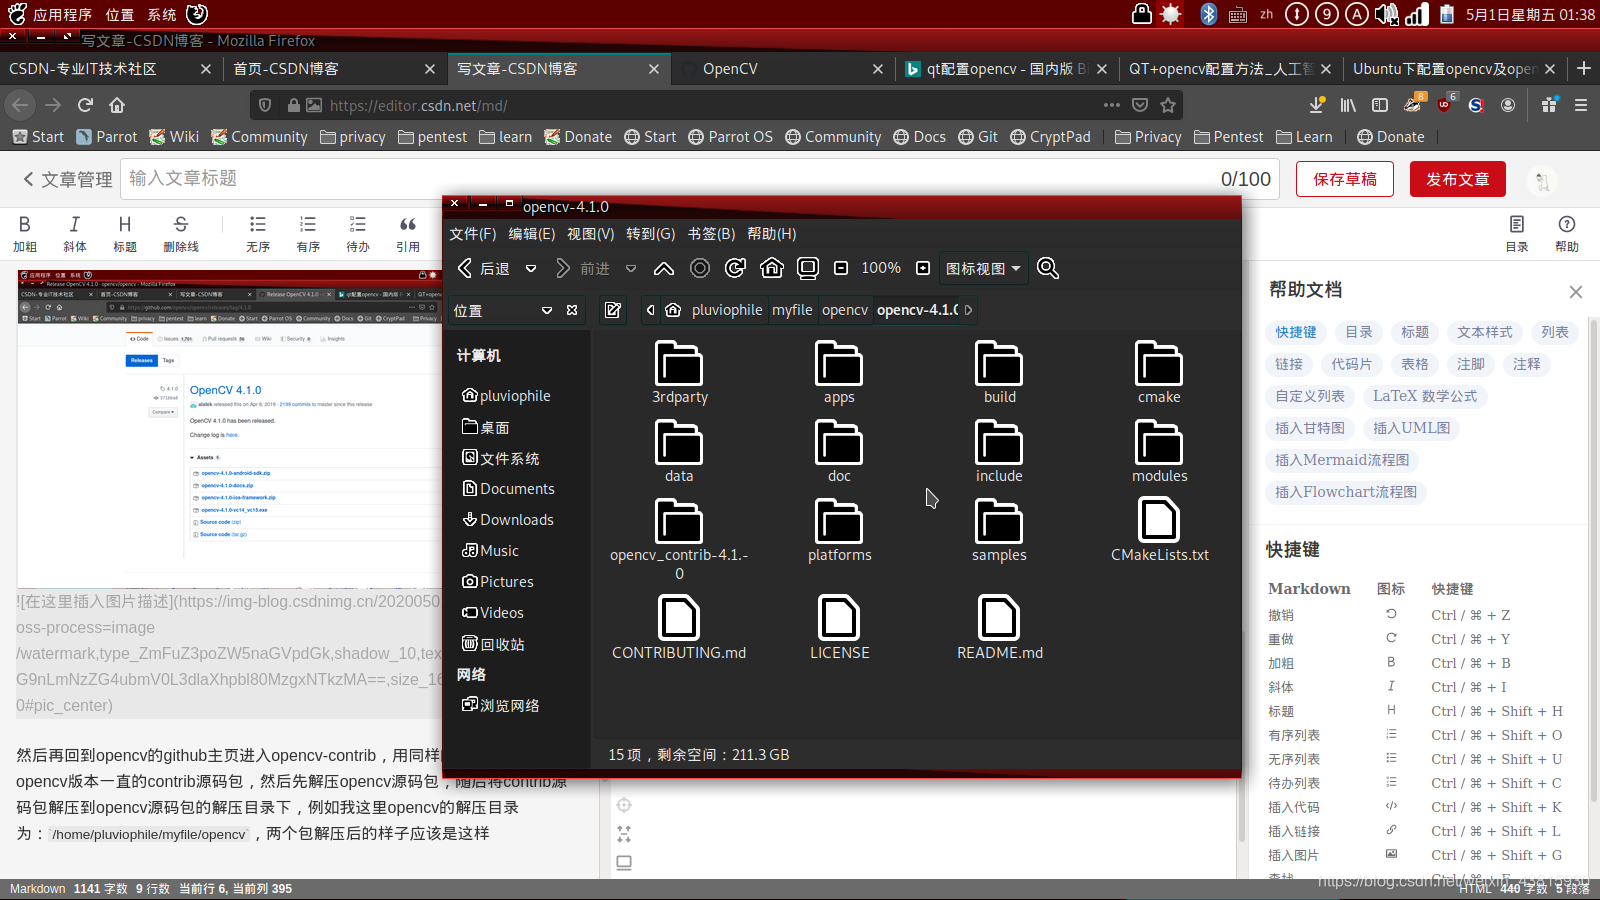Viewport: 1600px width, 900px height.
Task: Insert heading 标题 in editor toolbar
Action: coord(125,234)
